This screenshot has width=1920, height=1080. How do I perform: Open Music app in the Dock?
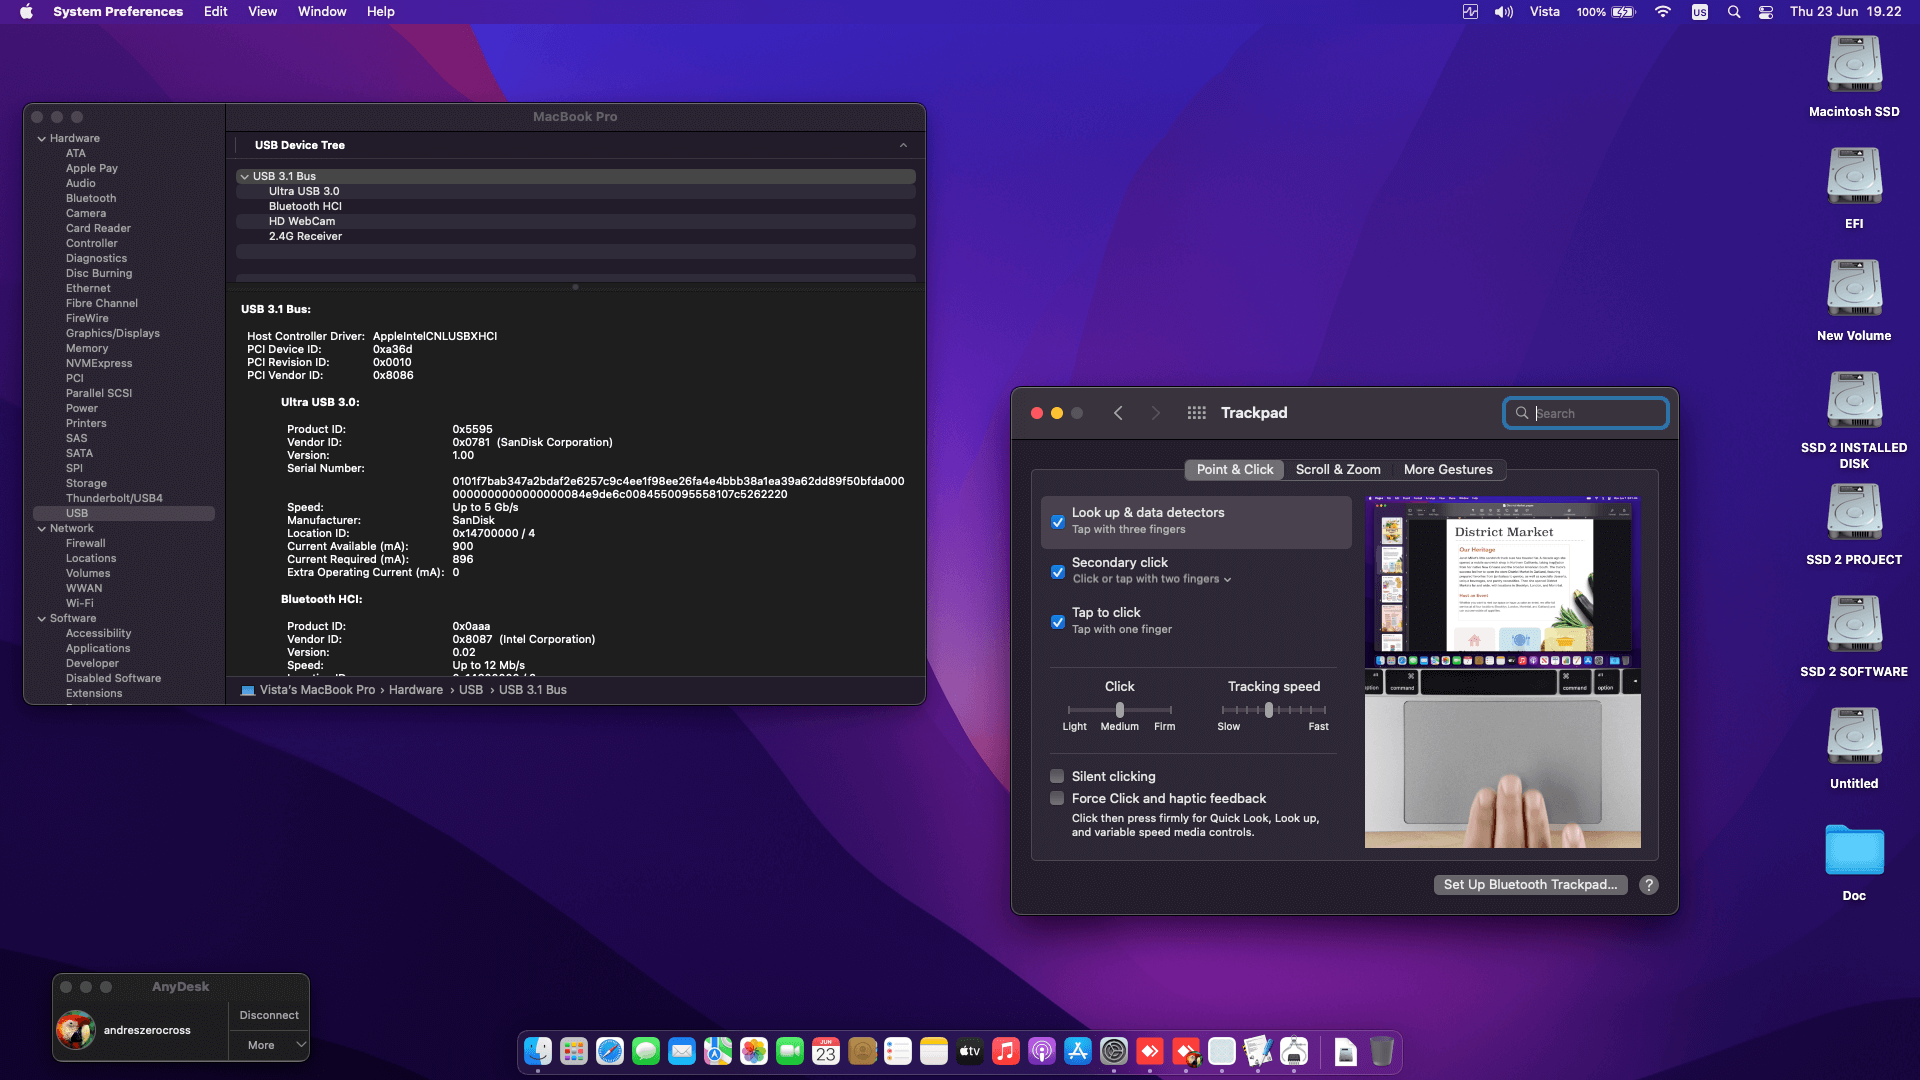pos(1006,1051)
